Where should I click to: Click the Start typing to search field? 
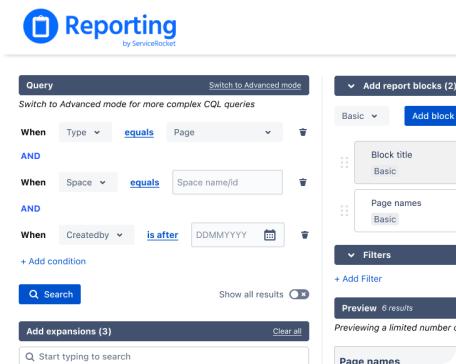coord(164,356)
